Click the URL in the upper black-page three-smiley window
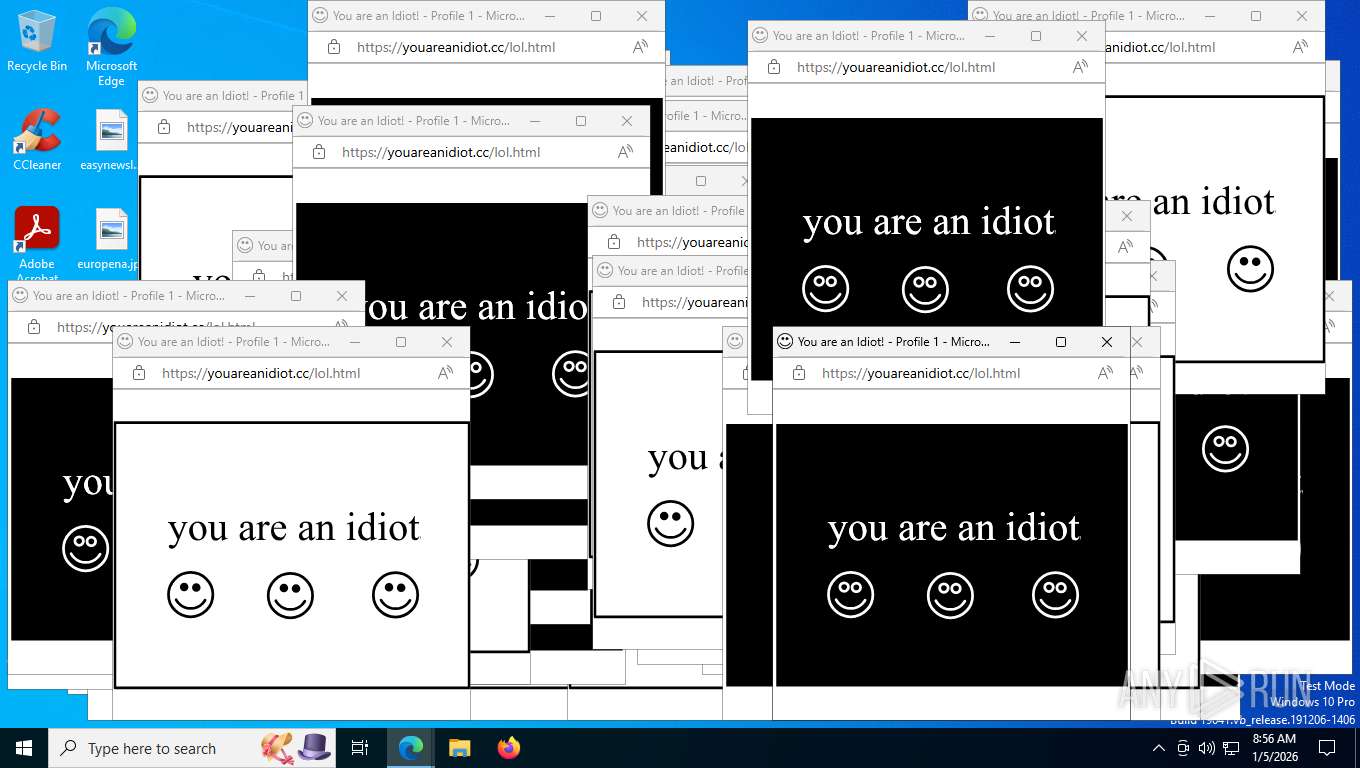The width and height of the screenshot is (1360, 768). [896, 67]
